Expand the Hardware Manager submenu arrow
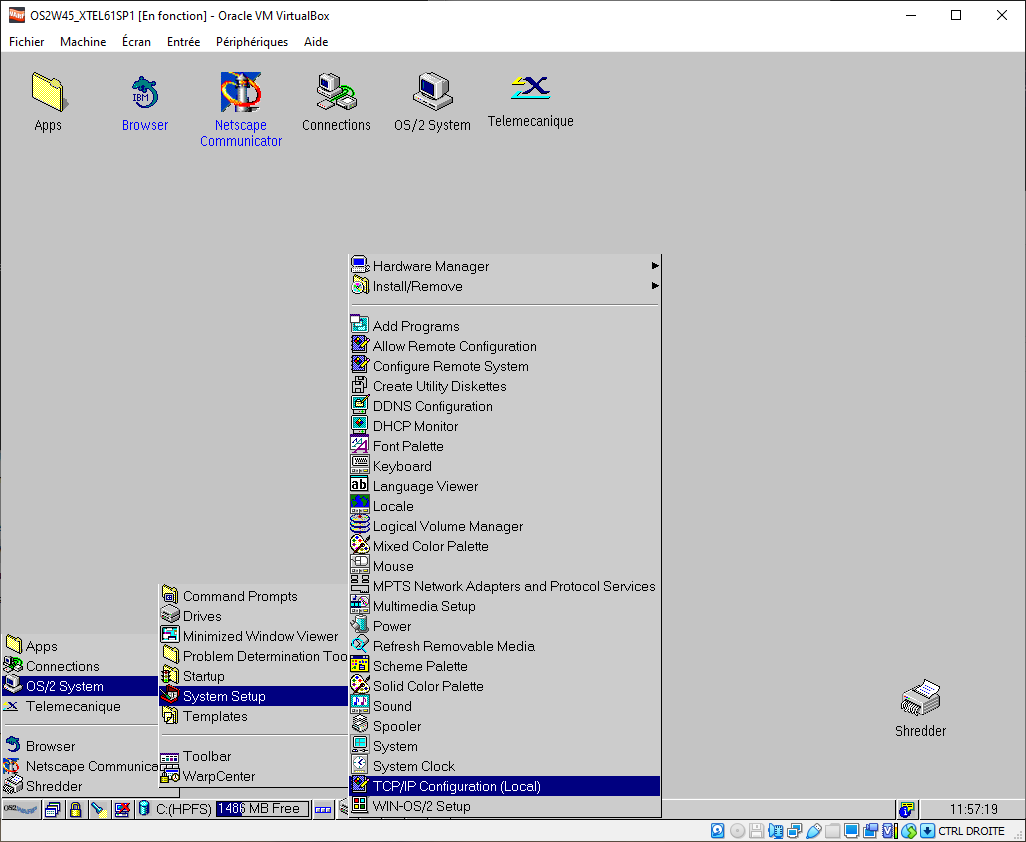The image size is (1026, 842). click(655, 266)
